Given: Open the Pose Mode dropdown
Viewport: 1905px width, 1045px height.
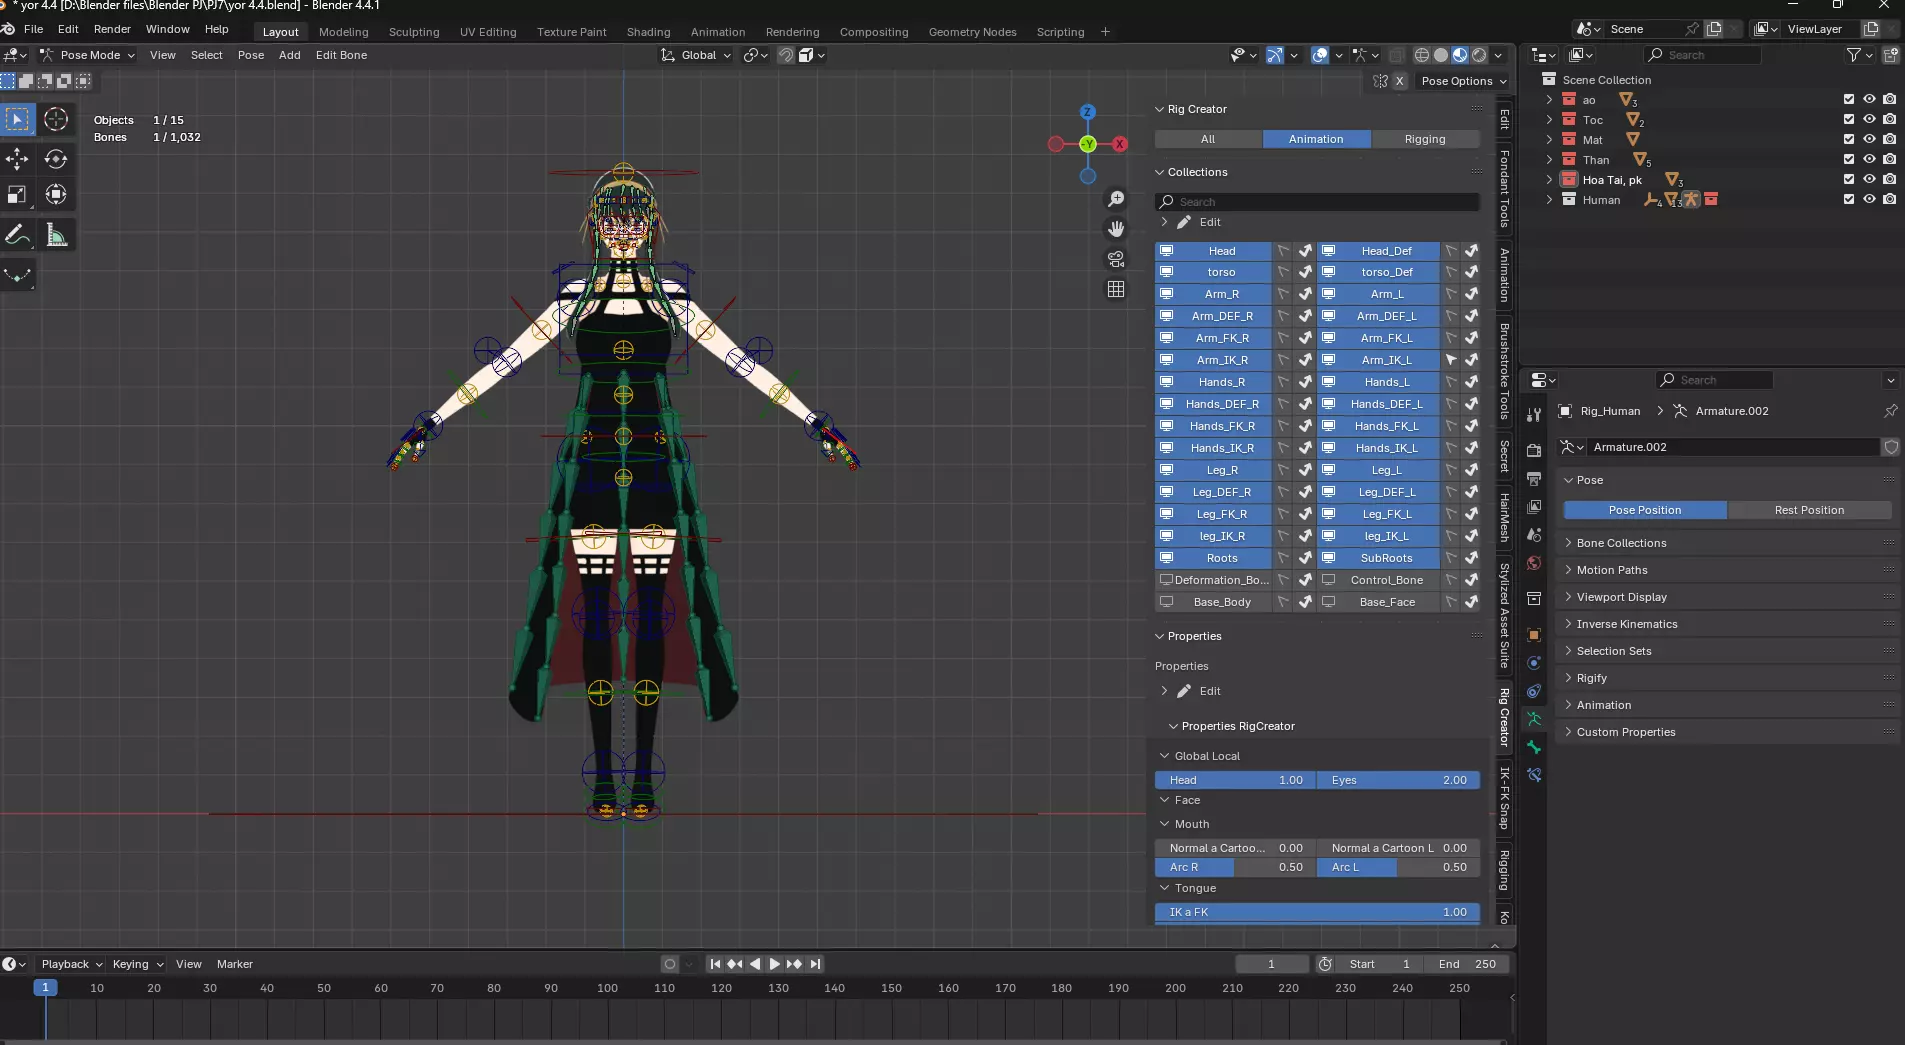Looking at the screenshot, I should [x=87, y=55].
